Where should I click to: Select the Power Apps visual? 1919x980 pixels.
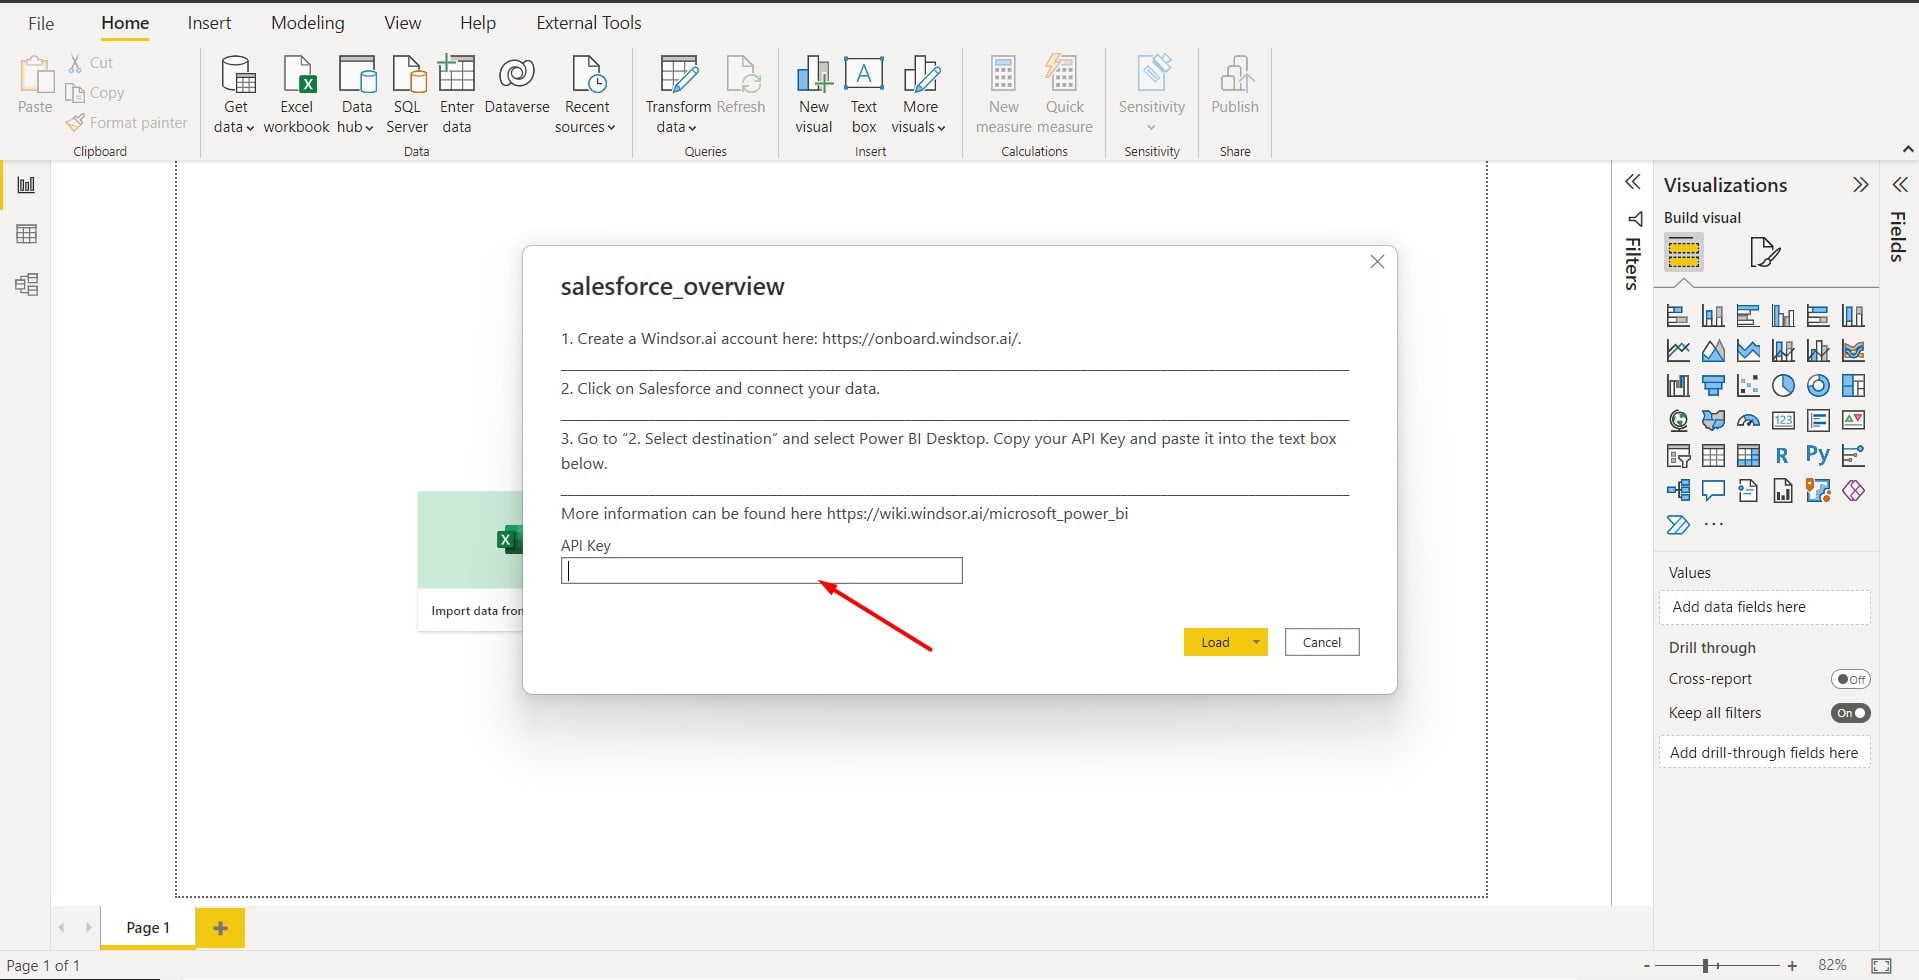pyautogui.click(x=1853, y=491)
